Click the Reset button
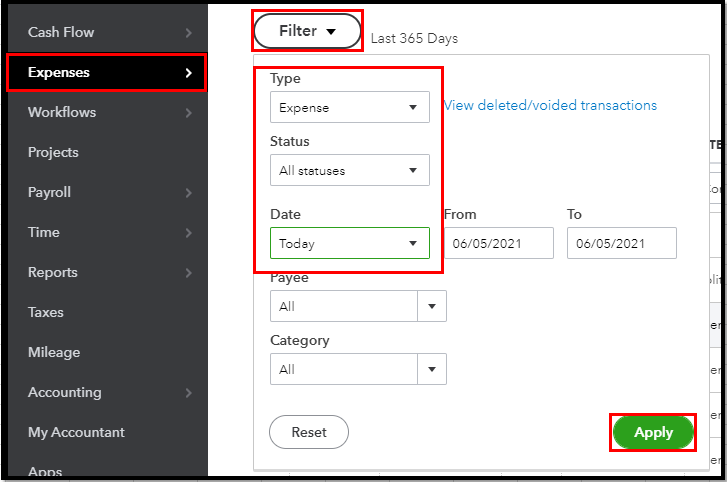The height and width of the screenshot is (482, 727). (x=309, y=433)
